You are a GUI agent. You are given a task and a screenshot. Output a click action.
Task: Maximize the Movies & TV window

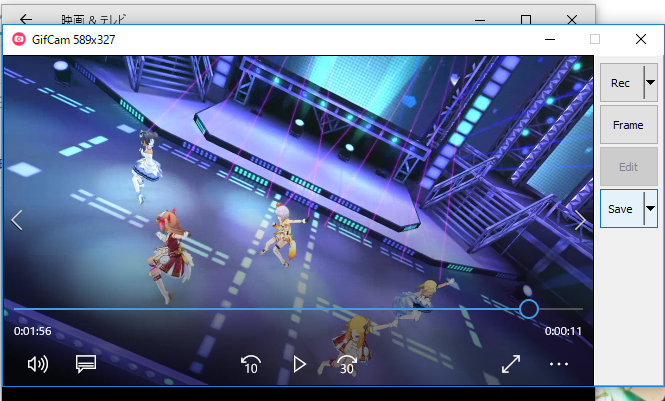tap(526, 19)
